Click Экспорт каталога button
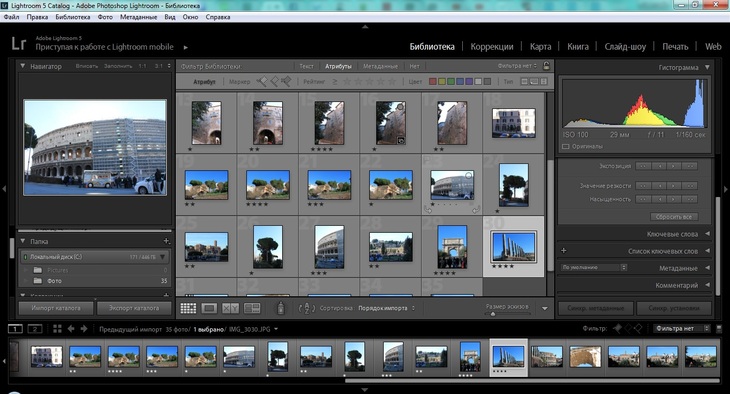The width and height of the screenshot is (730, 394). [x=134, y=308]
